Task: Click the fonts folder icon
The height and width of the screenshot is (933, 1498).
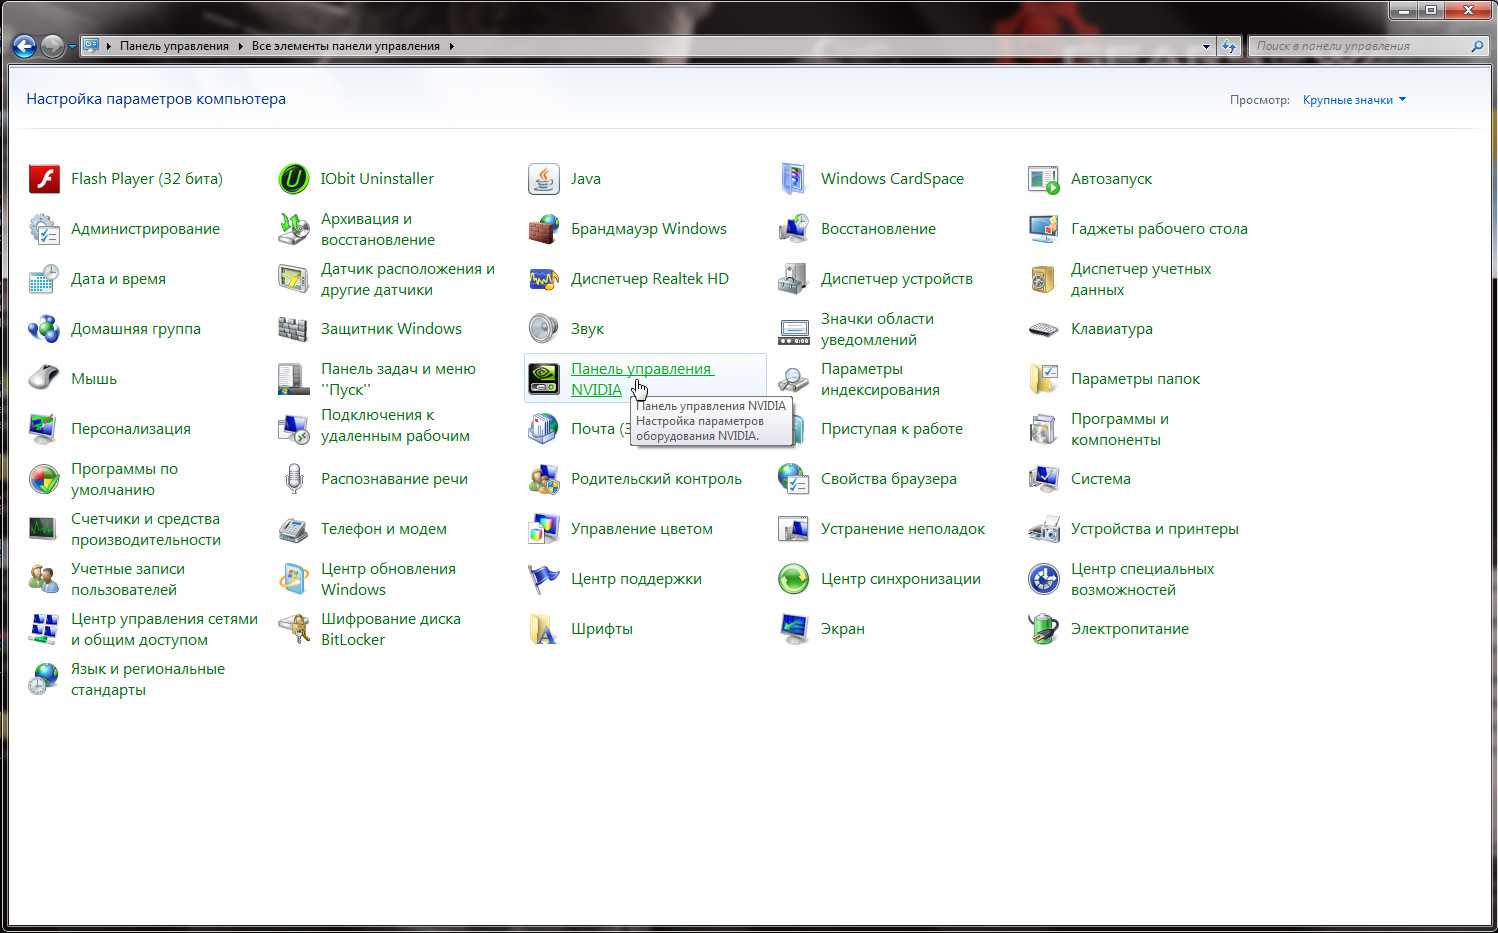Action: click(x=544, y=629)
